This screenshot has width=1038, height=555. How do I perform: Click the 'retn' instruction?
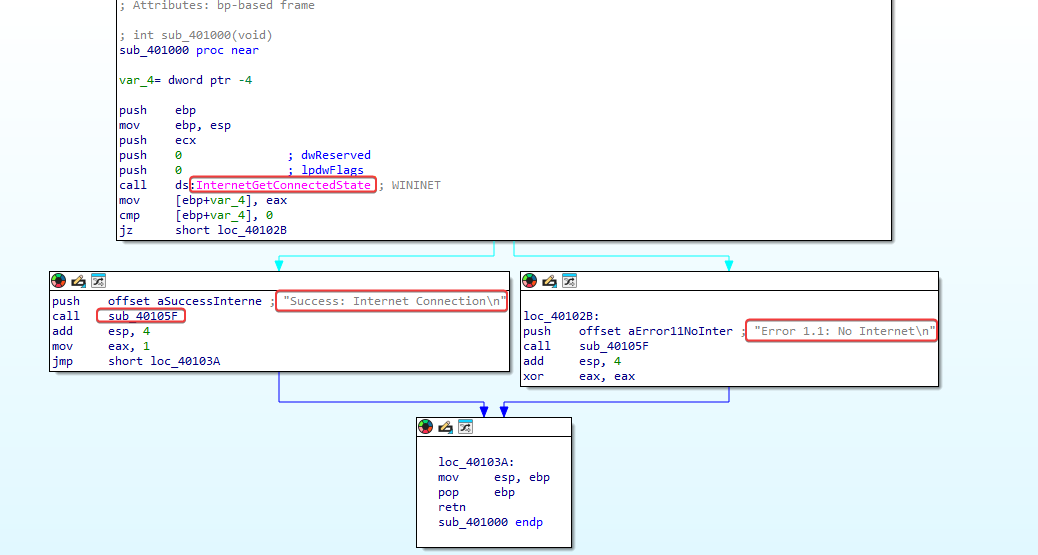click(x=451, y=507)
